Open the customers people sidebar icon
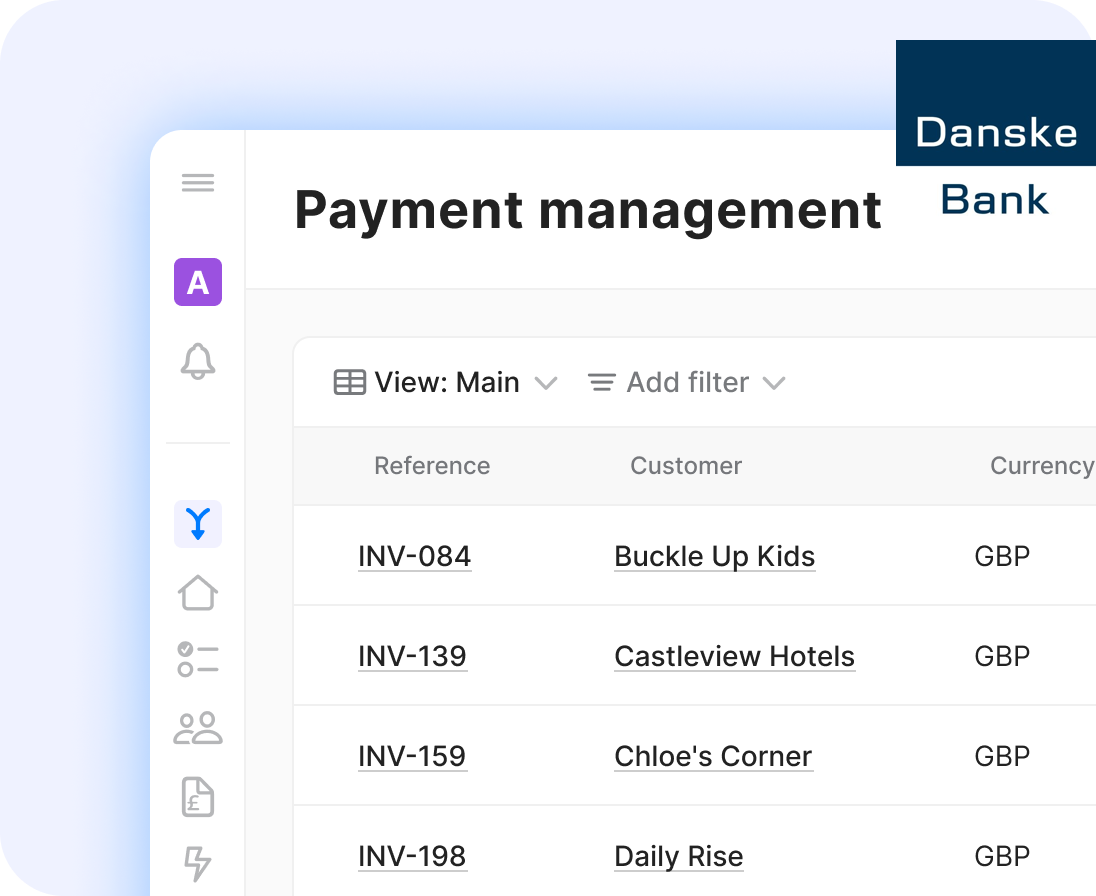The image size is (1096, 896). pos(198,729)
